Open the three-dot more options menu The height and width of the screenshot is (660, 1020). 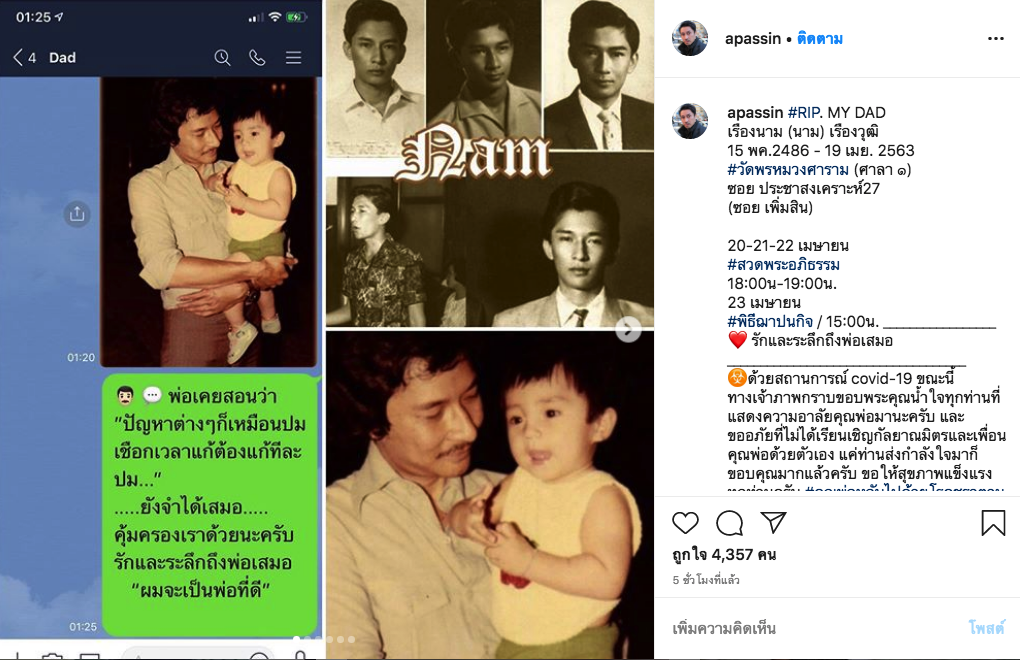[995, 39]
